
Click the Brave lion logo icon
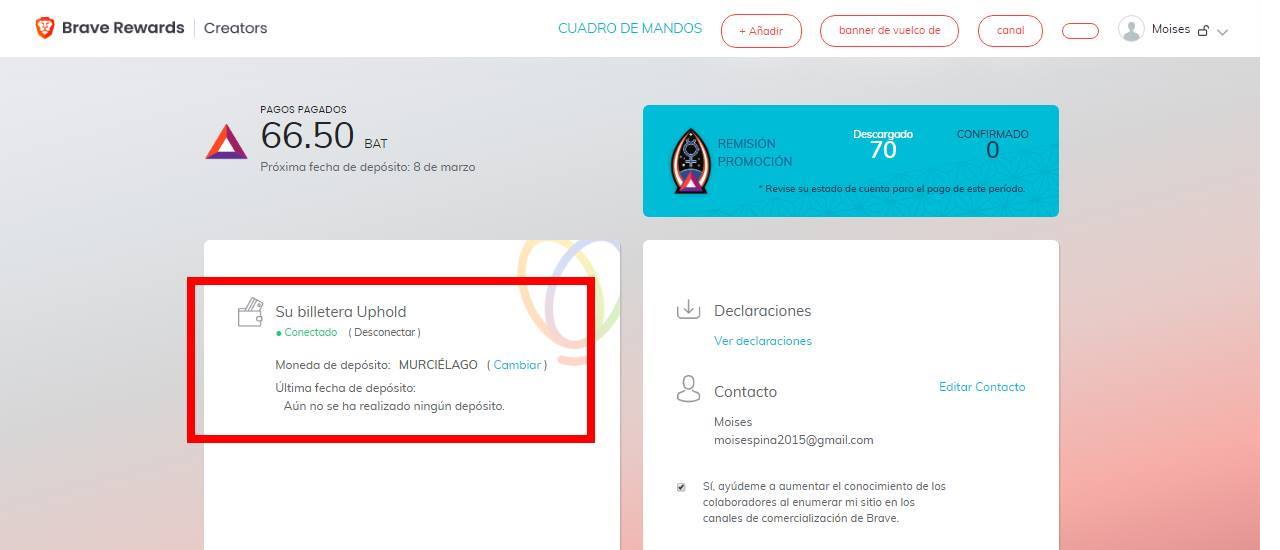[44, 28]
